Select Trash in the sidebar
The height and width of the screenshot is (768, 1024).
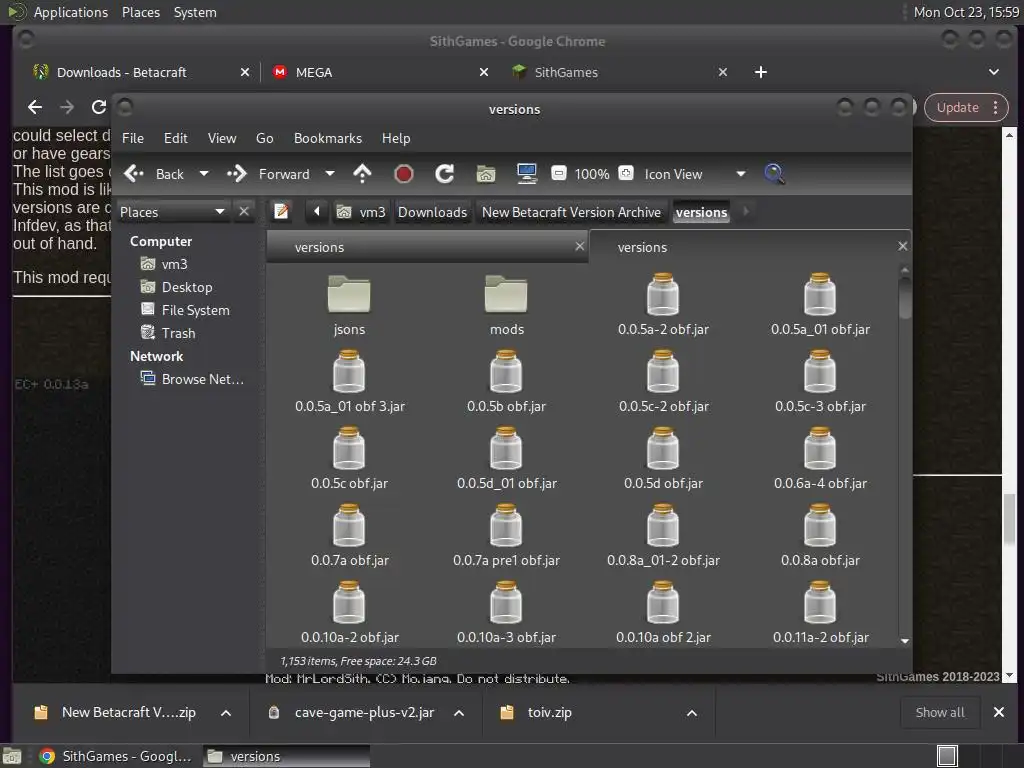[x=178, y=333]
